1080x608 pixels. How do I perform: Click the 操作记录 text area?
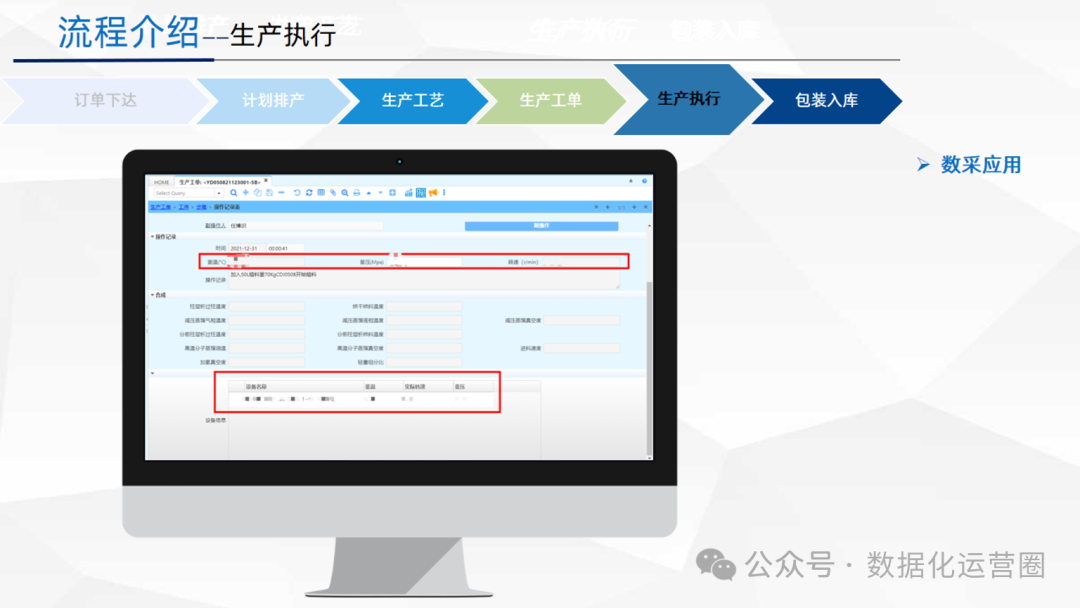[424, 279]
